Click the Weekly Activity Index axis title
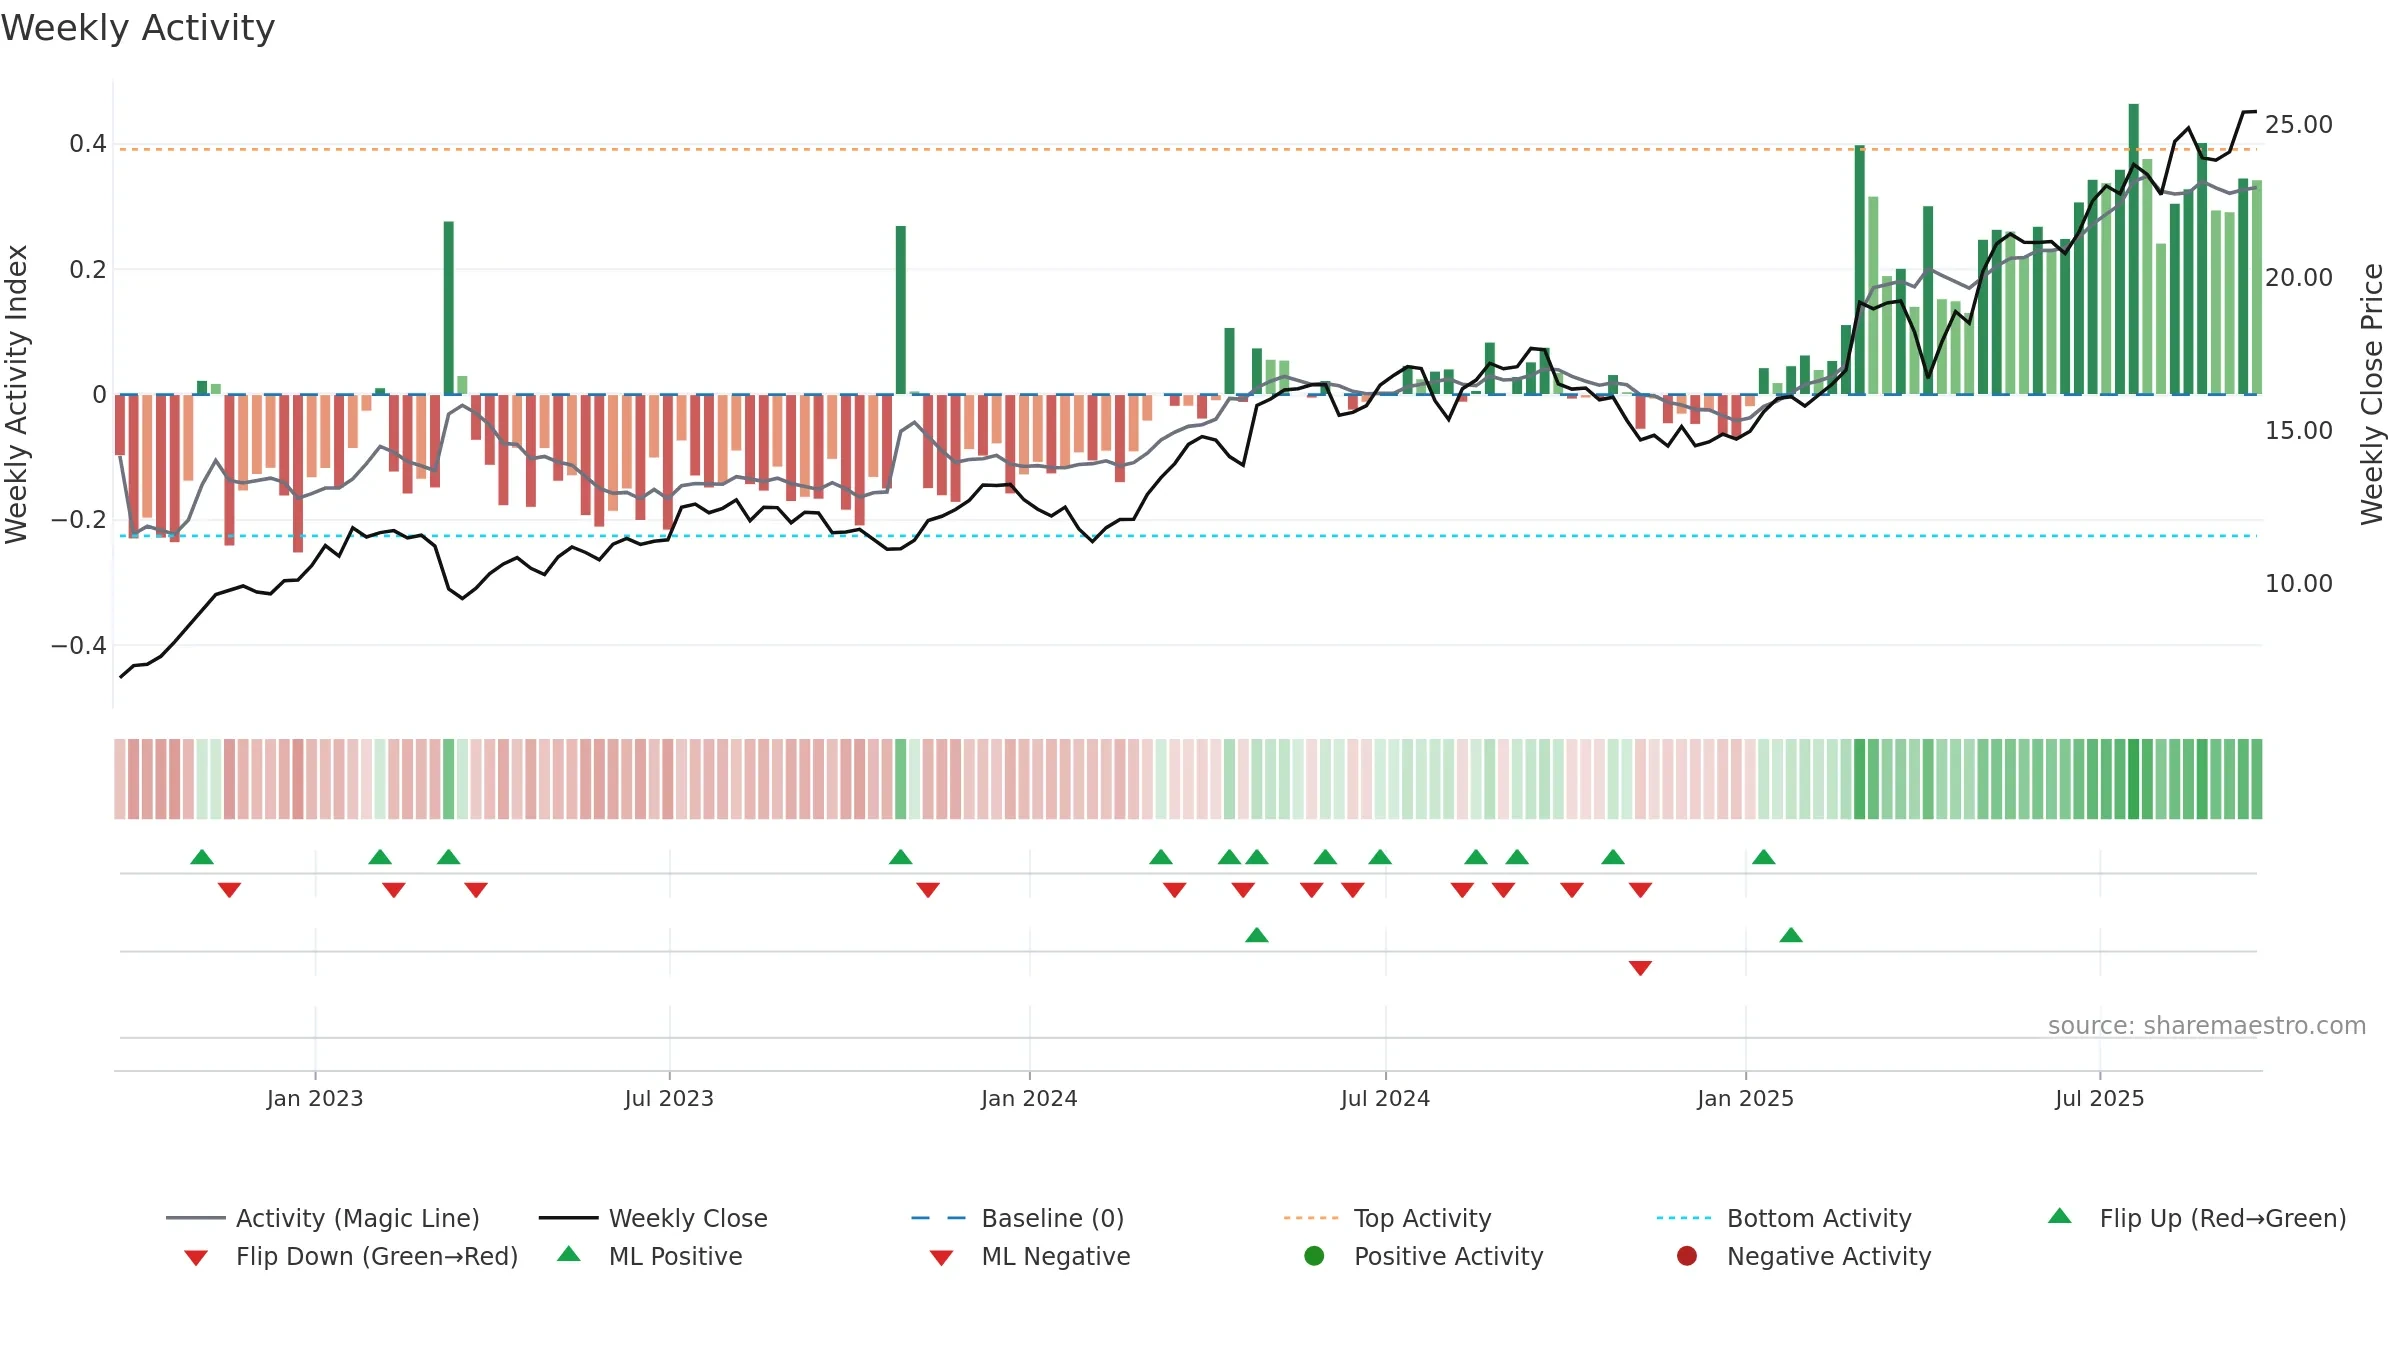This screenshot has height=1350, width=2400. click(17, 394)
